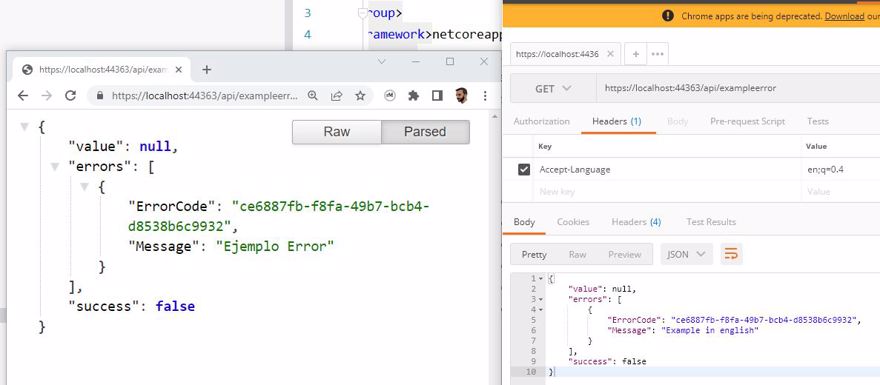Collapse the errors array in Chrome
880x385 pixels.
click(54, 166)
